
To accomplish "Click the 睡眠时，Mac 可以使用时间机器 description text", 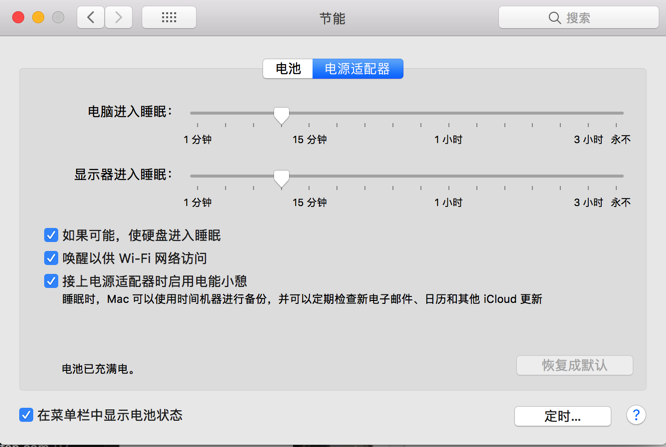I will (x=302, y=299).
